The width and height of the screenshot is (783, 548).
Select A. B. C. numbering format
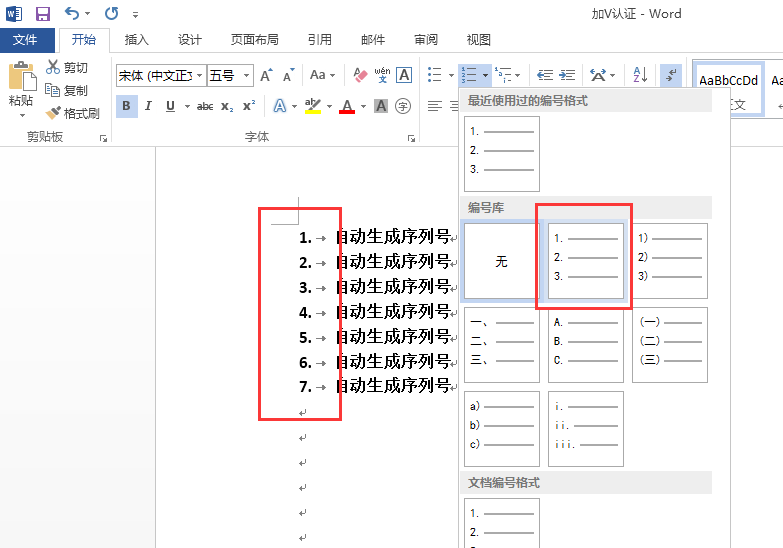(x=586, y=345)
